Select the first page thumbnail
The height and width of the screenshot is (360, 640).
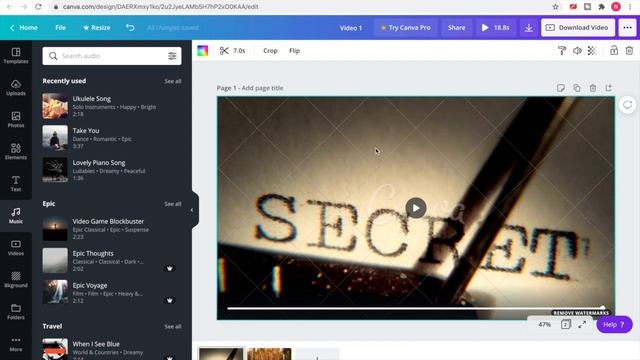(221, 354)
